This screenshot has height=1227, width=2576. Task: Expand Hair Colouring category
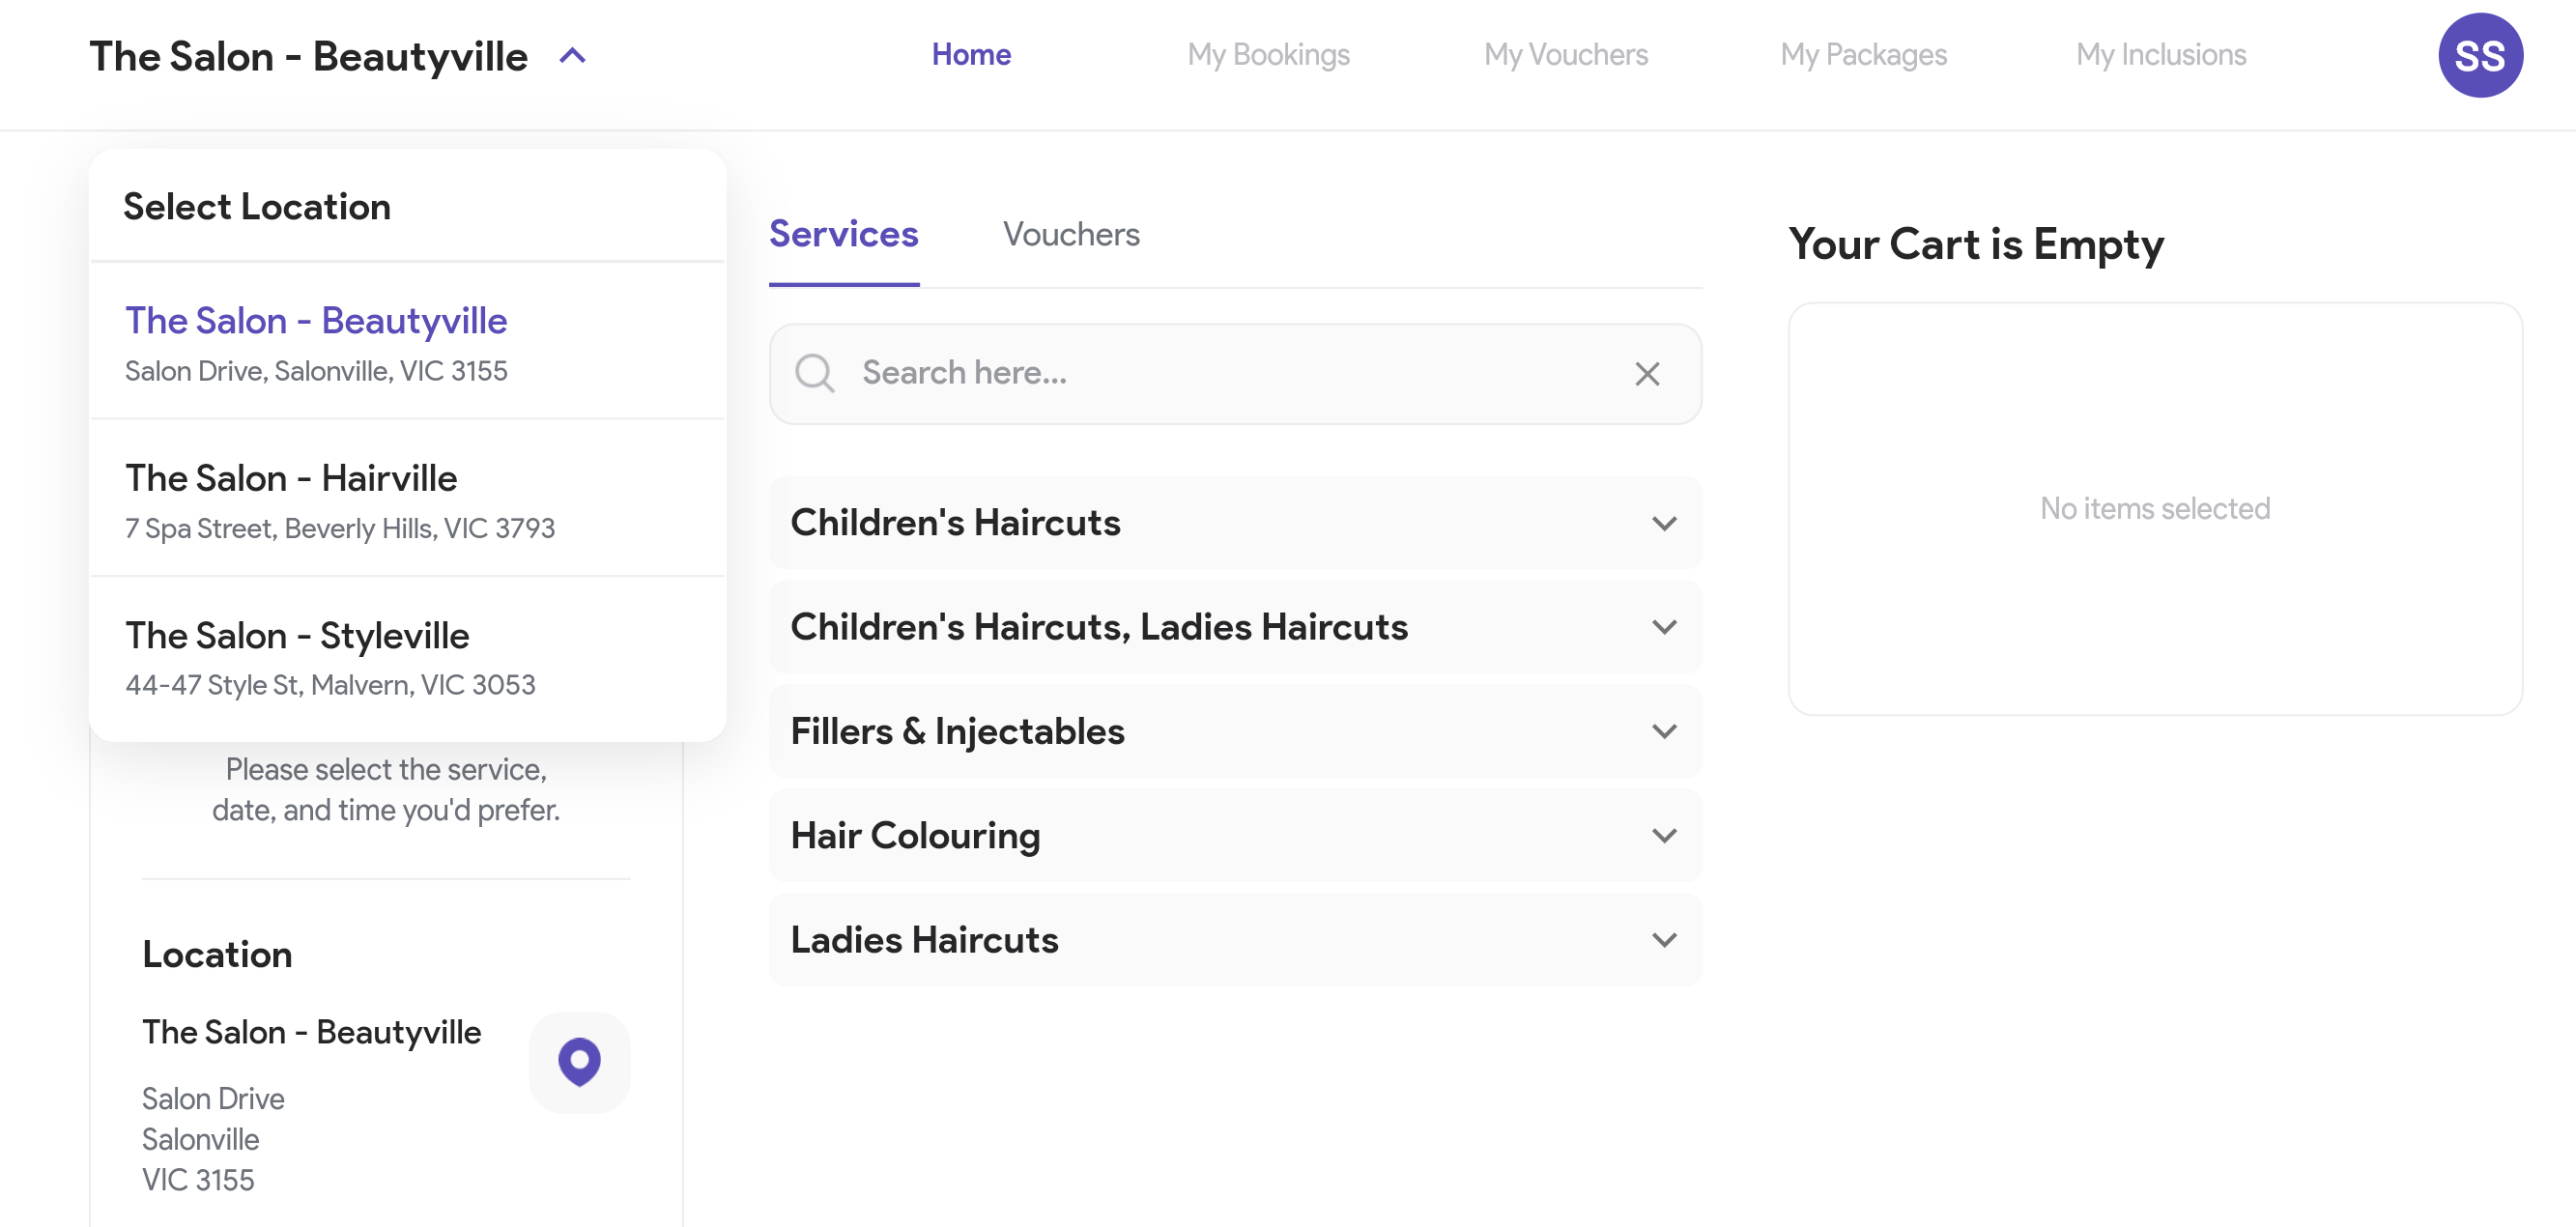(1235, 835)
